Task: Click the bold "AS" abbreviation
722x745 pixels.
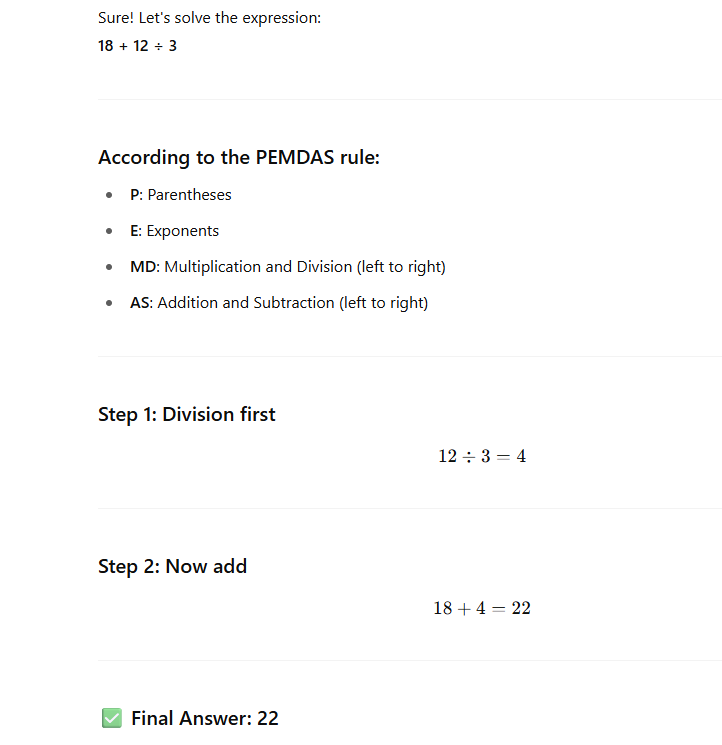Action: tap(140, 303)
